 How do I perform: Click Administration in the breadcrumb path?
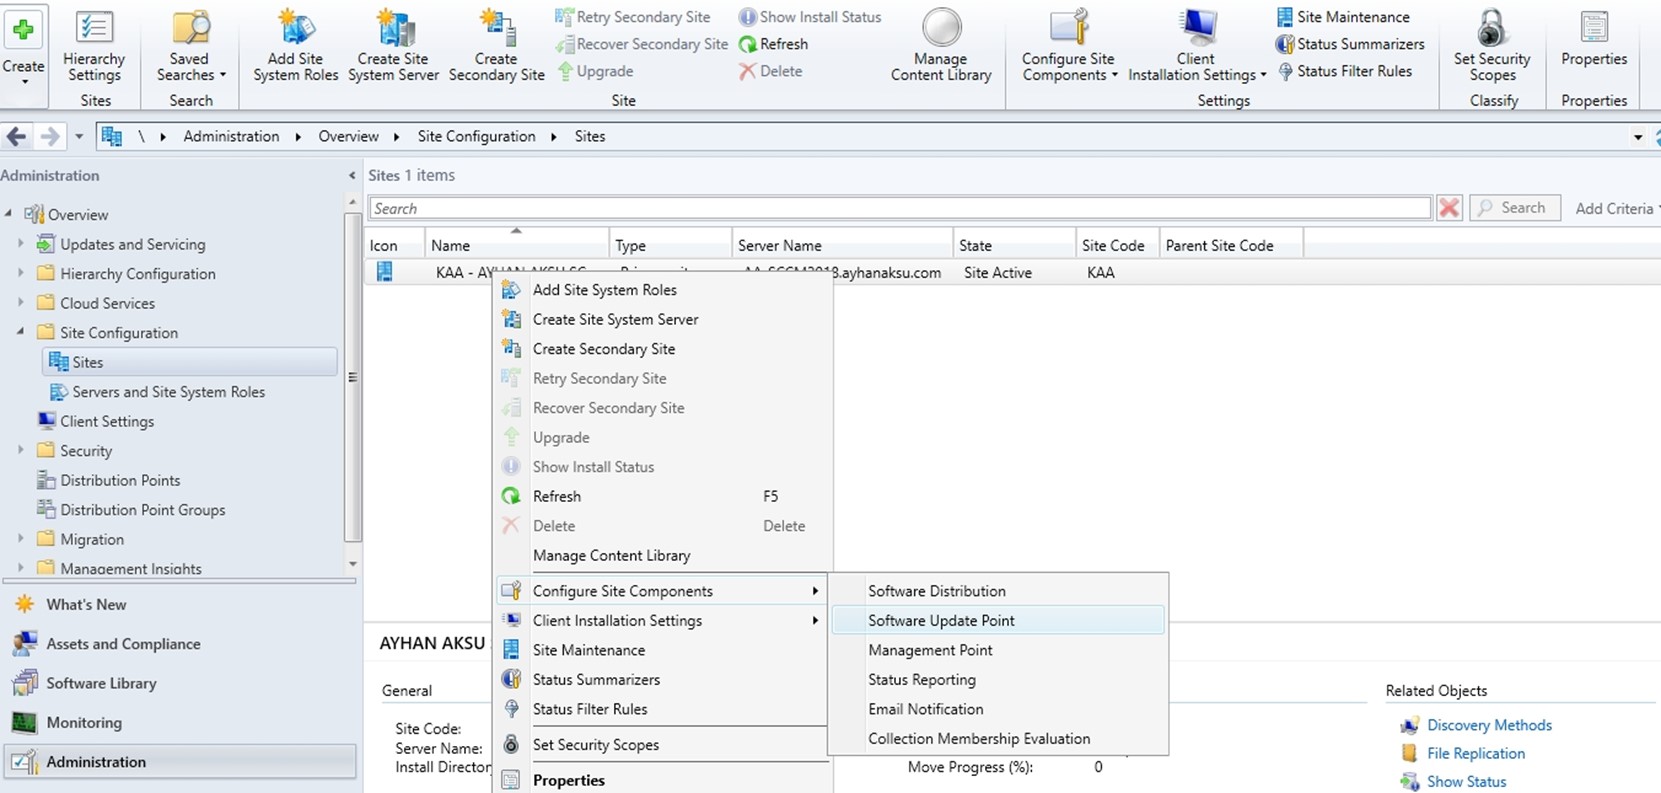(x=231, y=136)
